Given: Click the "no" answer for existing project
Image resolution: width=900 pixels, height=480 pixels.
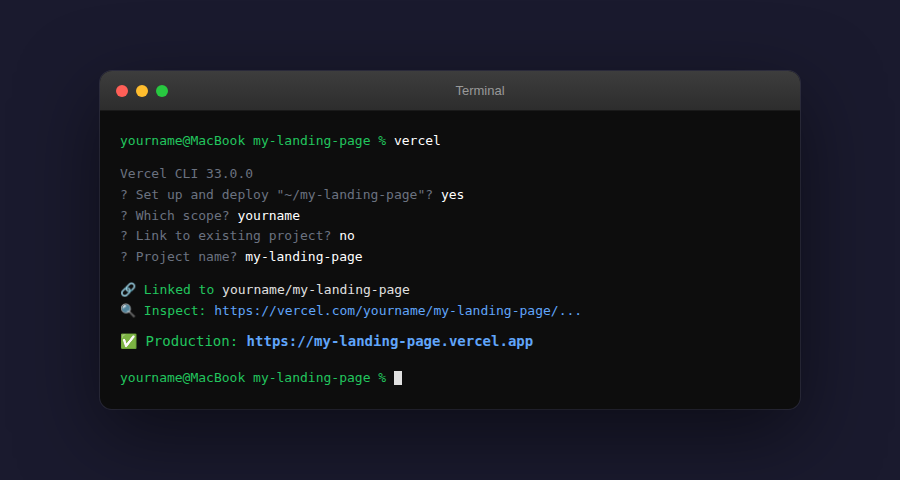Looking at the screenshot, I should coord(347,236).
